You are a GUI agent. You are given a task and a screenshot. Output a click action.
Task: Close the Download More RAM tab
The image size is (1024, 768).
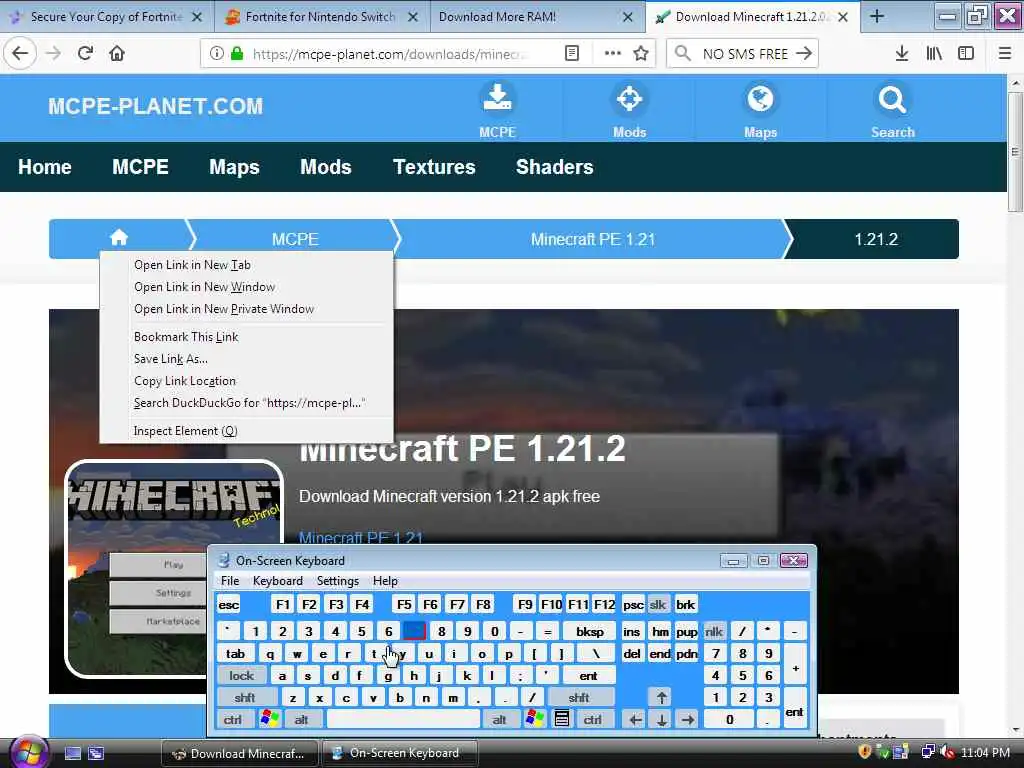tap(628, 17)
